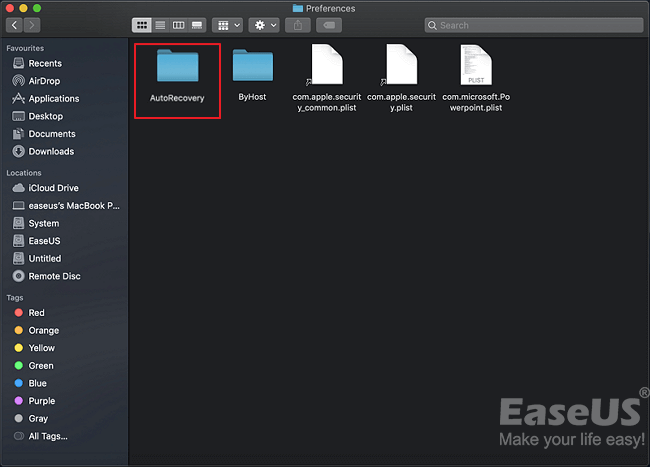Screen dimensions: 650x467
Task: Open Remote Disc location
Action: [46, 276]
